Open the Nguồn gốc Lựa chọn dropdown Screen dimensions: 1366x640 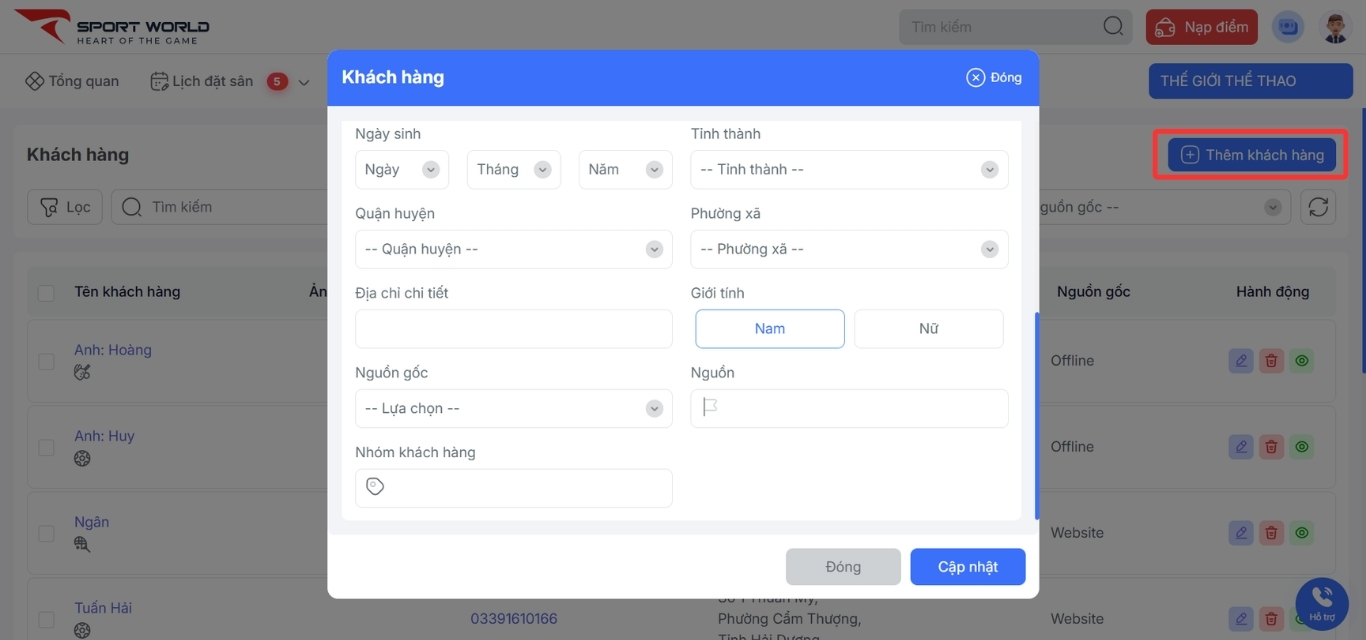[513, 409]
